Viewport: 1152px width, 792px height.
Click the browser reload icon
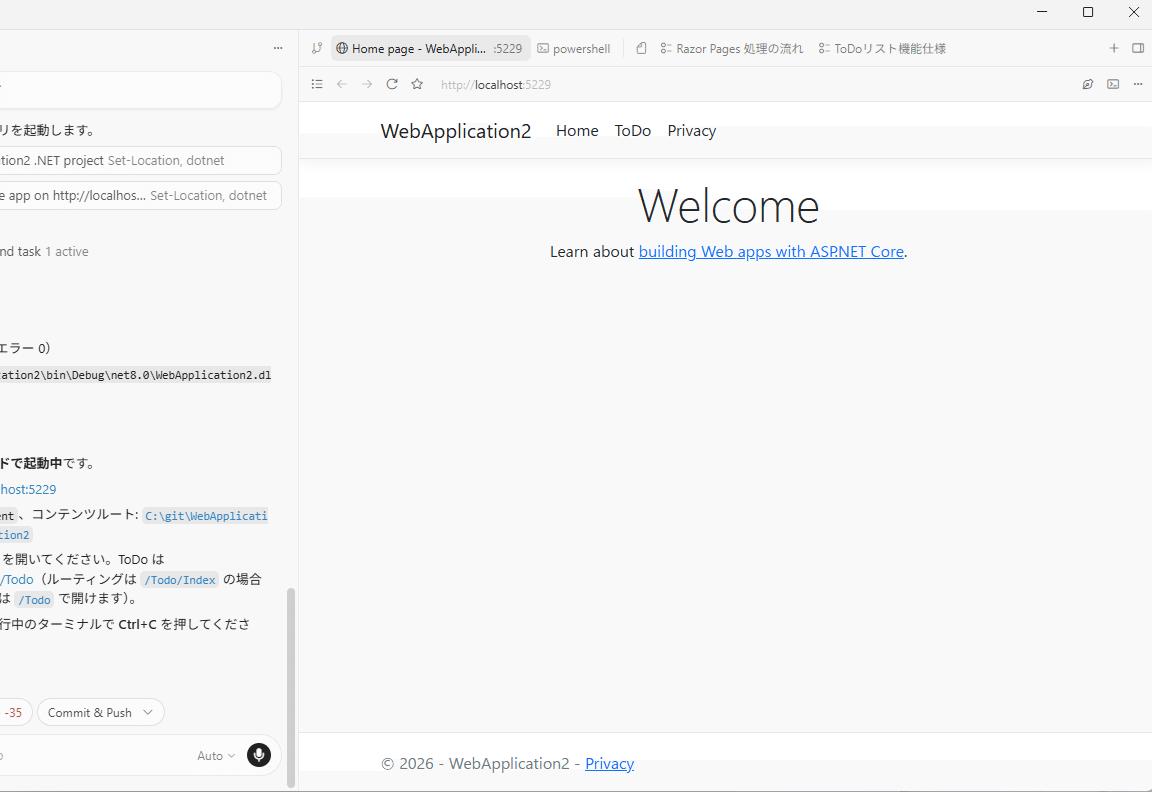pos(392,84)
